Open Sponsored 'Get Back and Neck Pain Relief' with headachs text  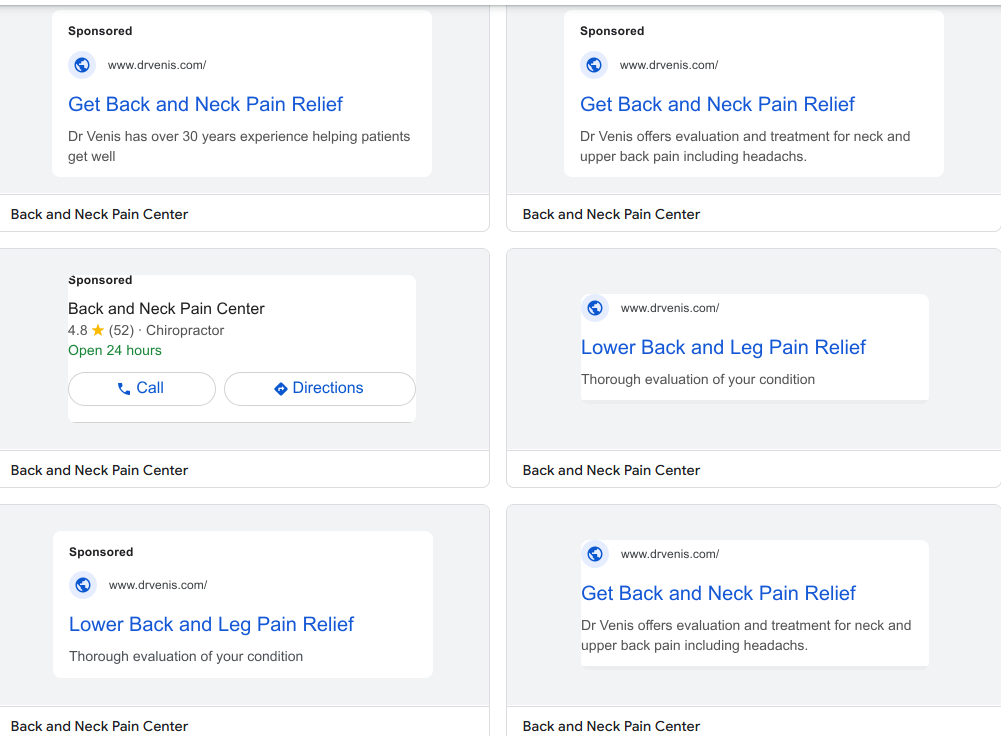717,104
